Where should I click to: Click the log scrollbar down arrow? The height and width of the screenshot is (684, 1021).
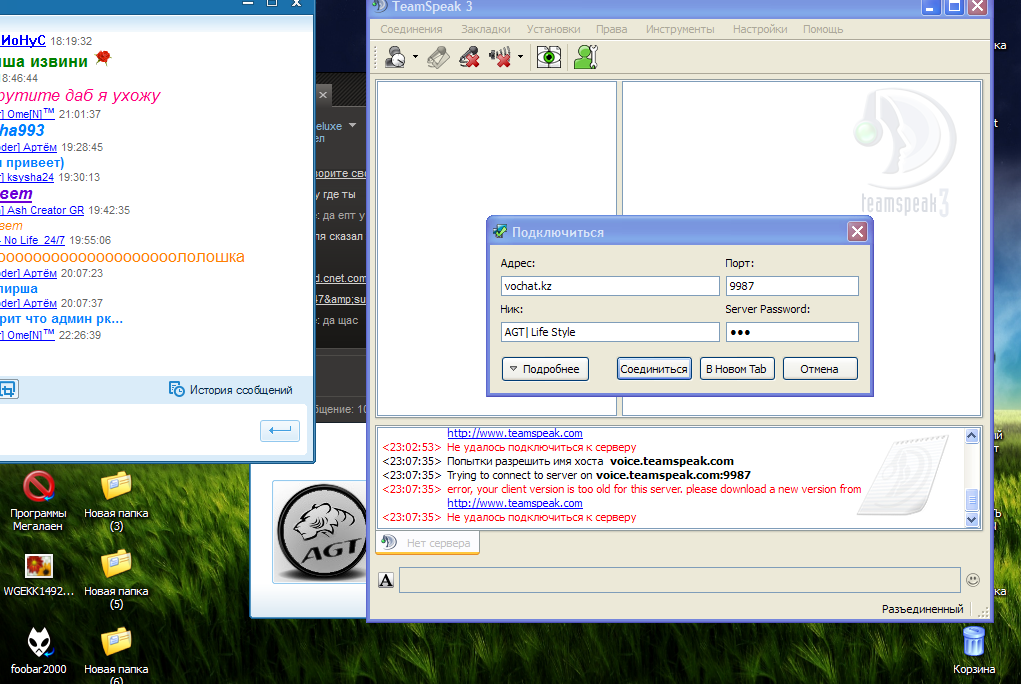(972, 520)
